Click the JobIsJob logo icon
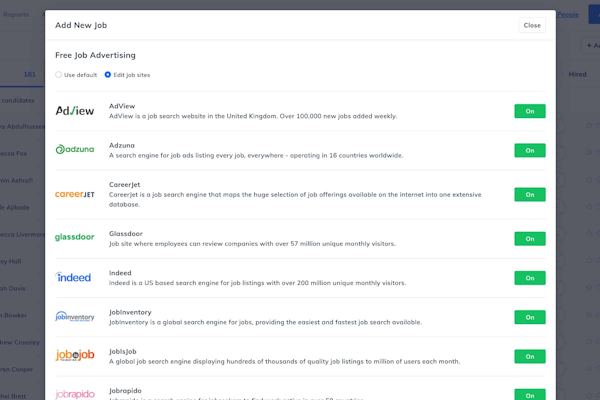 [75, 356]
